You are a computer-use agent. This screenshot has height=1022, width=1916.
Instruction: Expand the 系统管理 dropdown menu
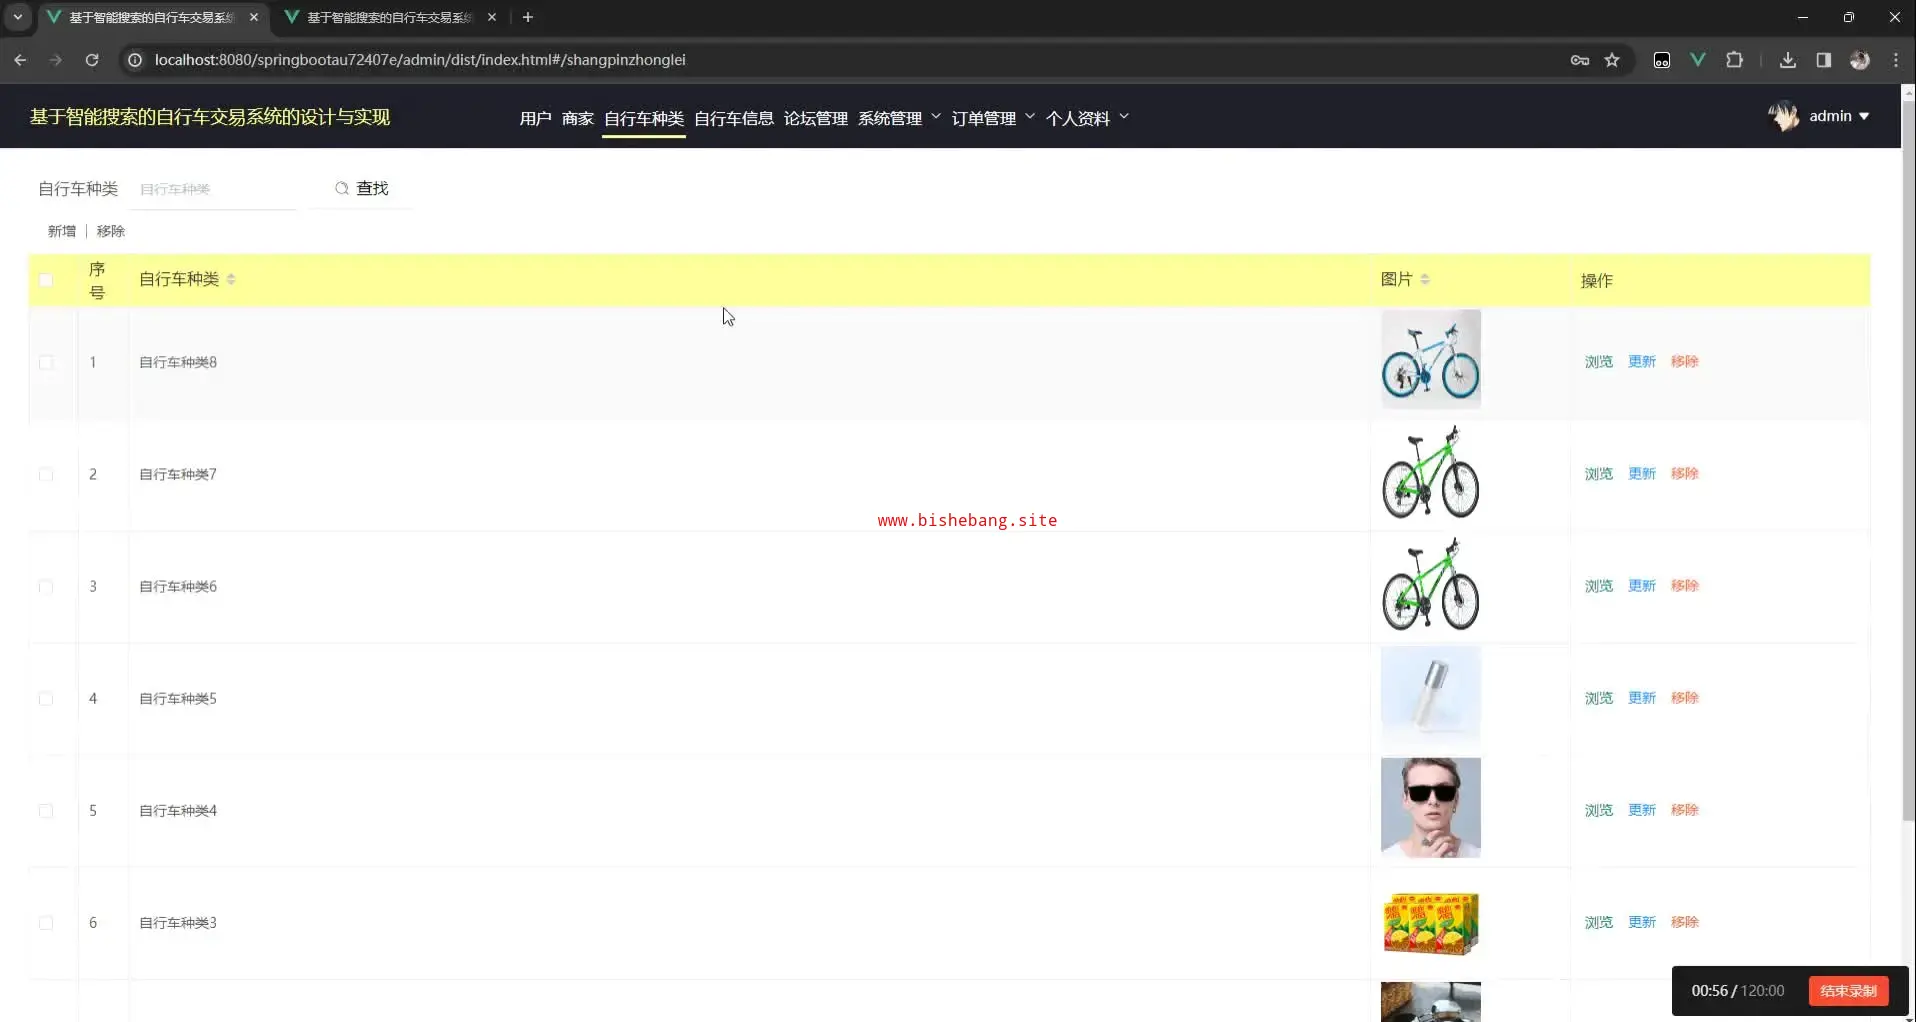tap(898, 118)
